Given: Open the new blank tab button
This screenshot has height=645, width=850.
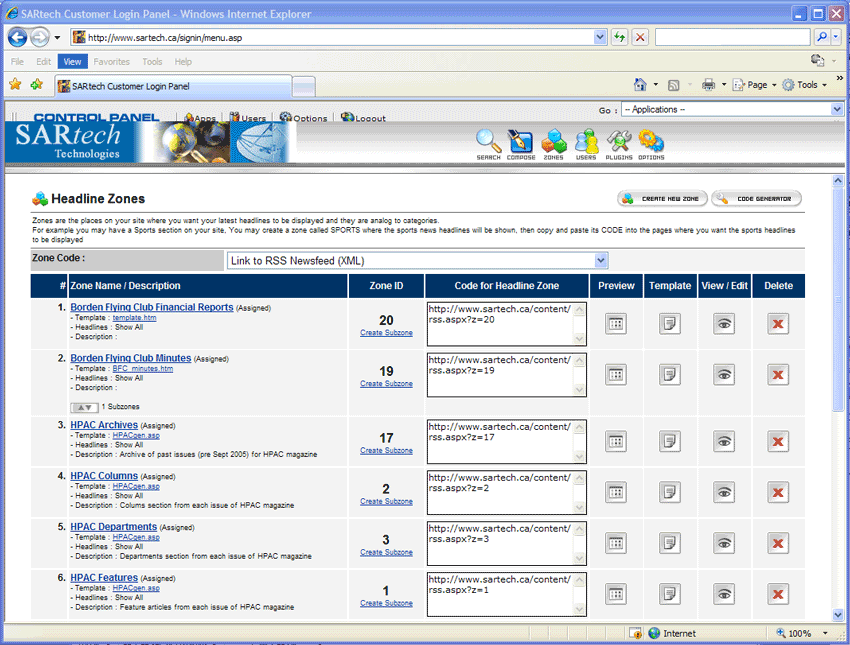Looking at the screenshot, I should point(304,87).
